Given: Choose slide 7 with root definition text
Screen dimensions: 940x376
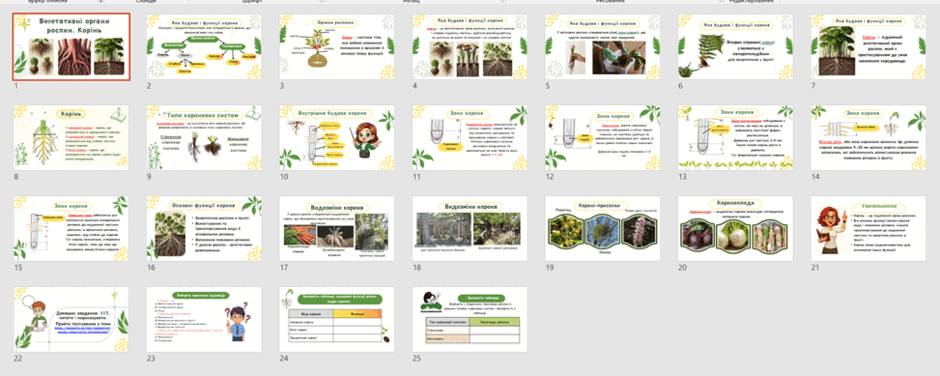Looking at the screenshot, I should point(868,47).
